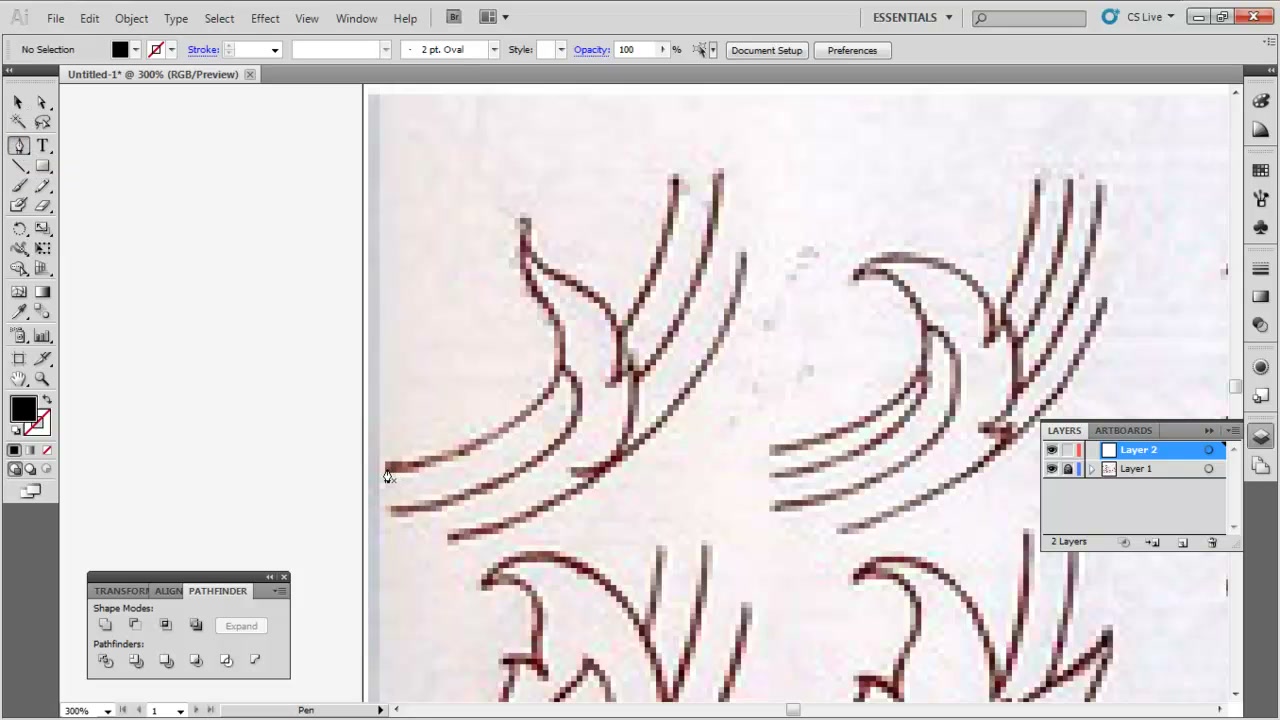Open Pathfinder panel options menu
1280x720 pixels.
280,591
